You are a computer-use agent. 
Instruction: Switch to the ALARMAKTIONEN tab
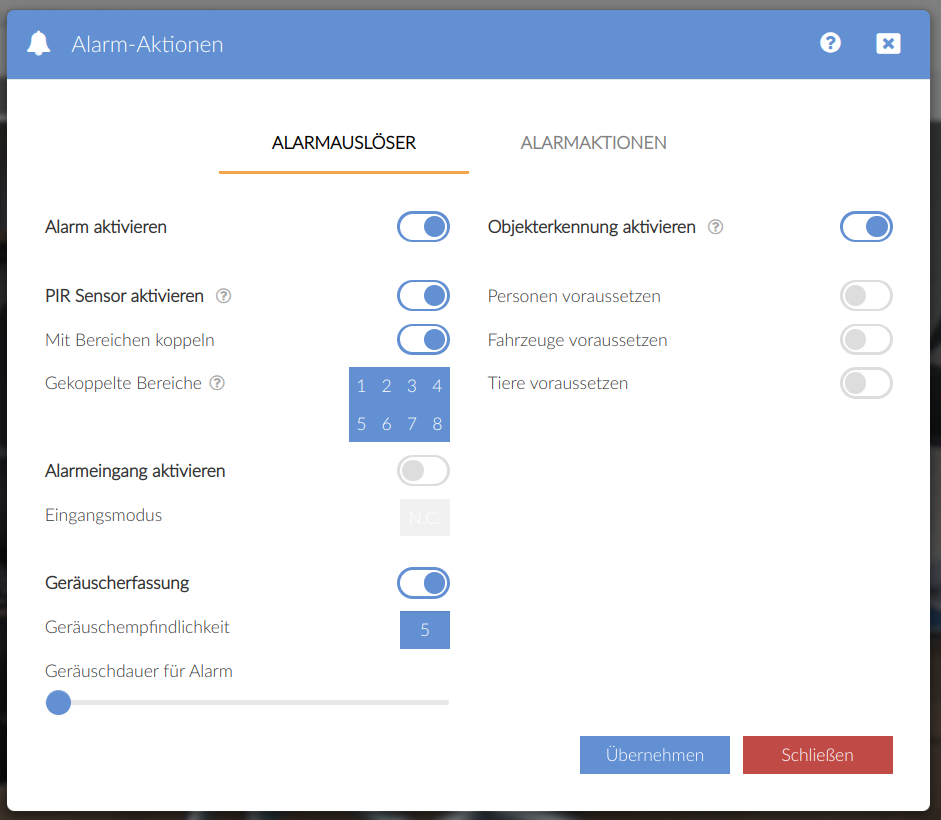[x=593, y=143]
